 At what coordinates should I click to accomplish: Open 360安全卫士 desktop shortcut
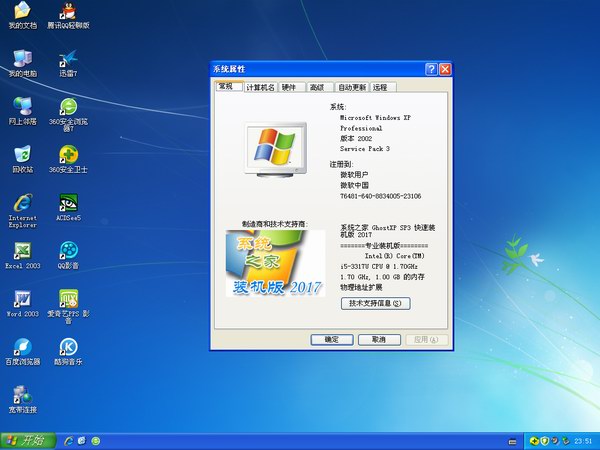(x=68, y=160)
